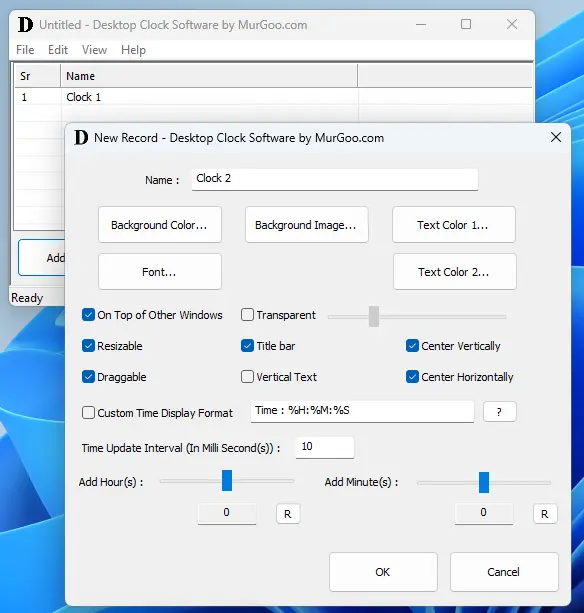Image resolution: width=584 pixels, height=613 pixels.
Task: Click the Add Minute(s) value box
Action: [x=484, y=513]
